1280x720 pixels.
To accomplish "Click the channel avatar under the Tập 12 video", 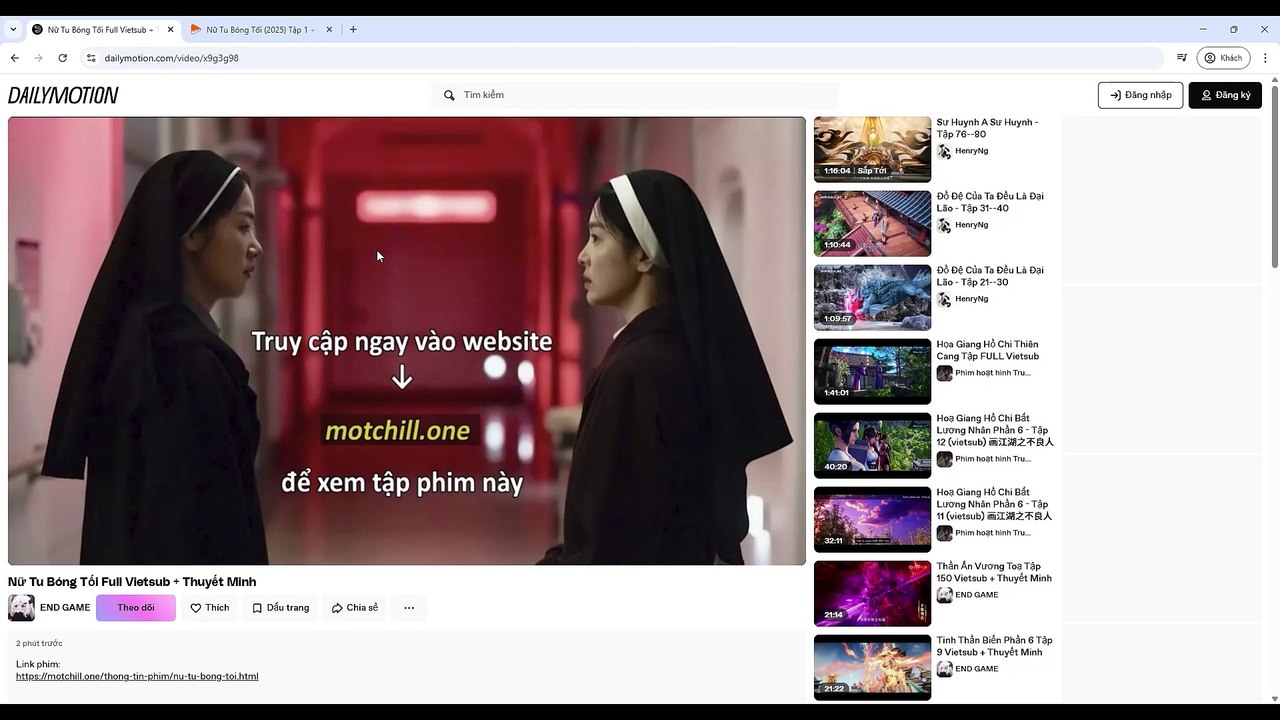I will tap(944, 459).
